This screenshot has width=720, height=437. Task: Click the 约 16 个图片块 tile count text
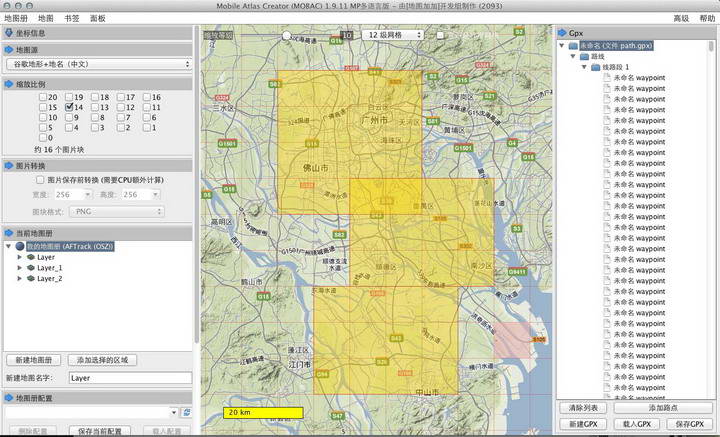tap(59, 150)
